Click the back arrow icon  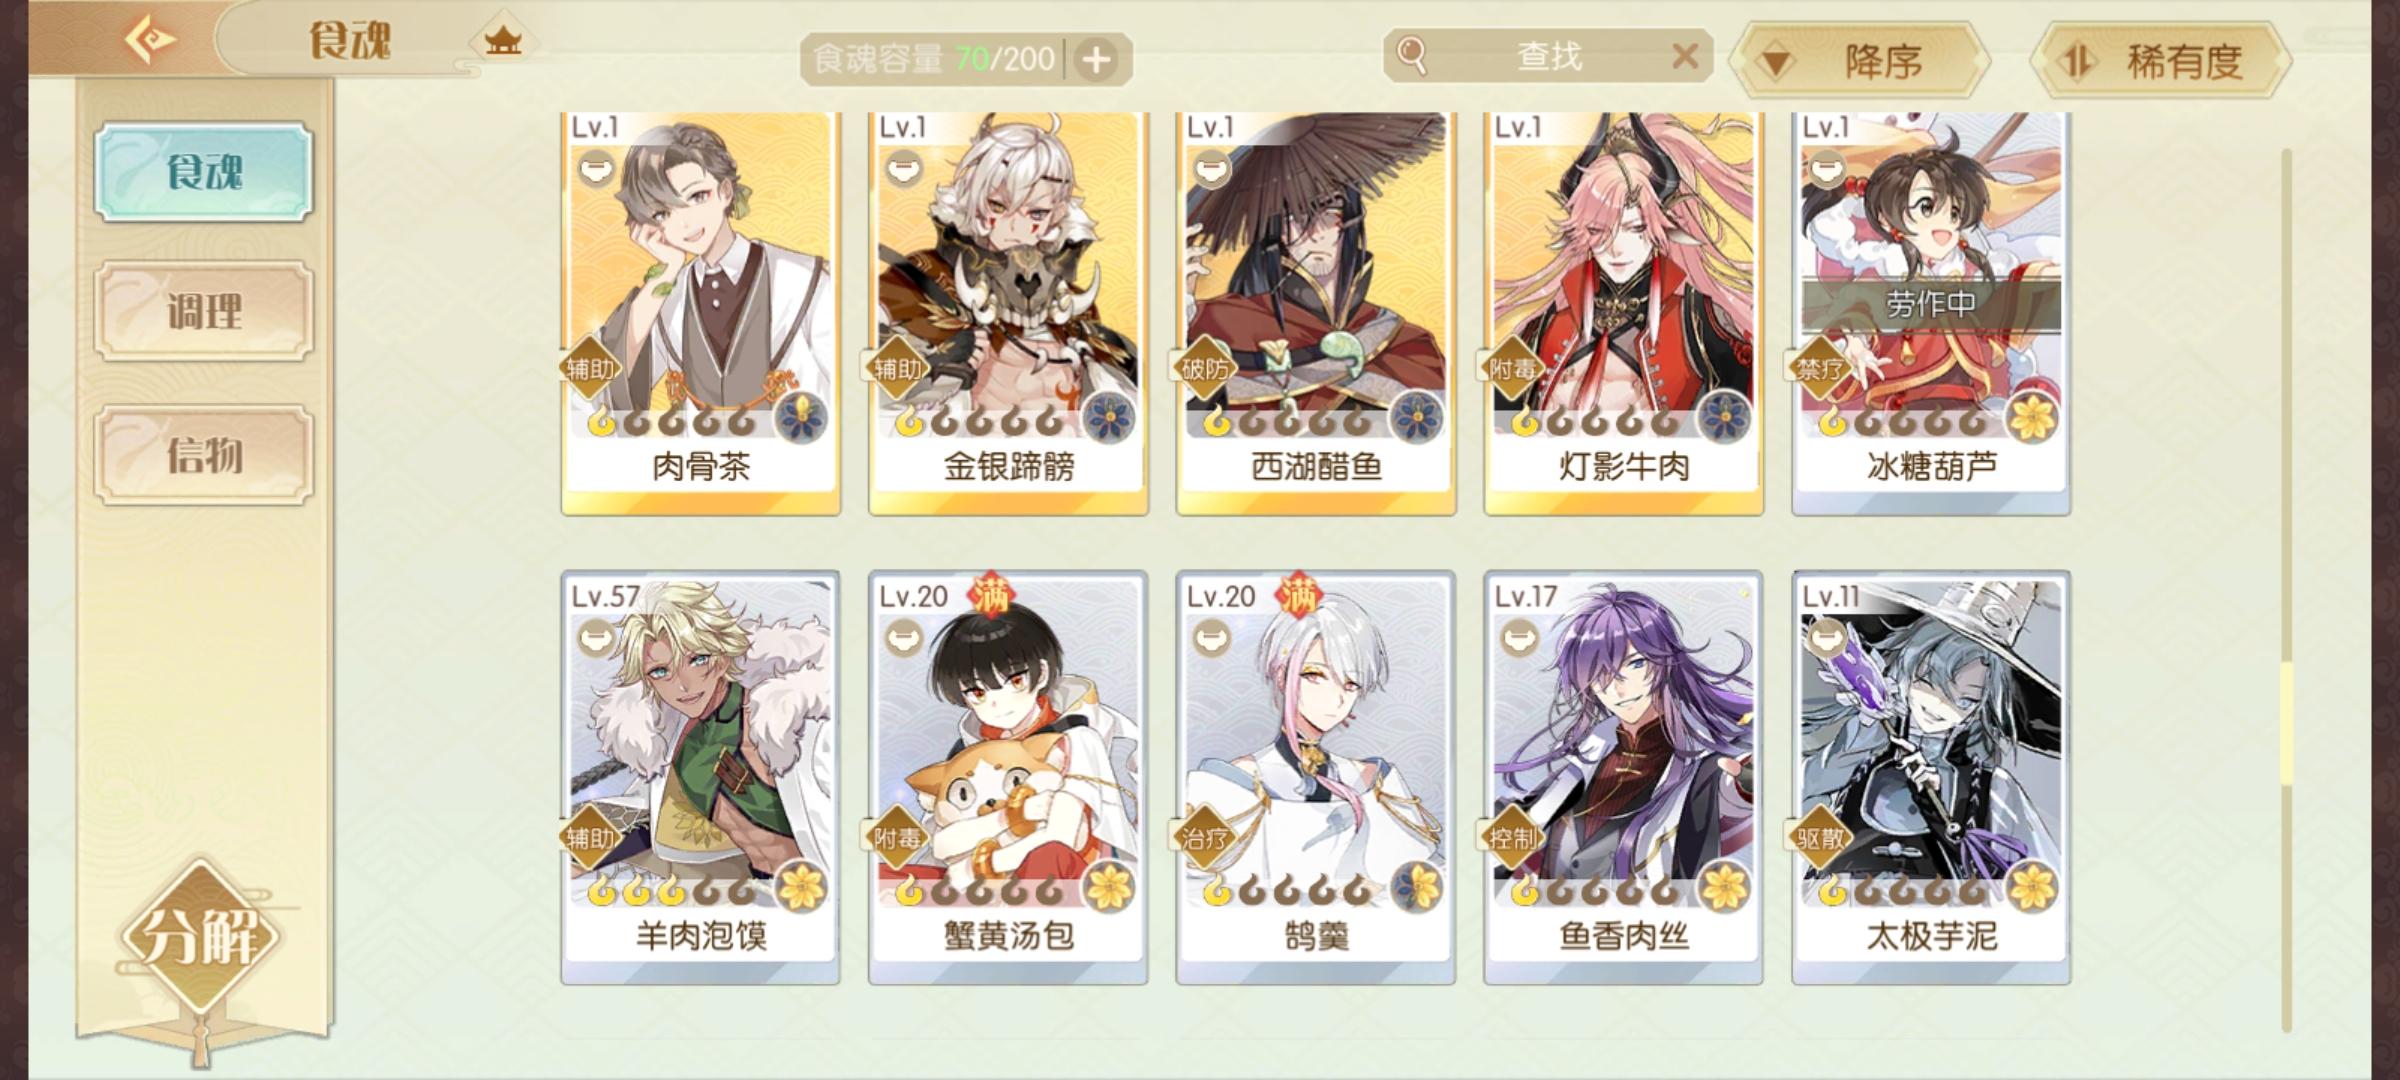150,40
